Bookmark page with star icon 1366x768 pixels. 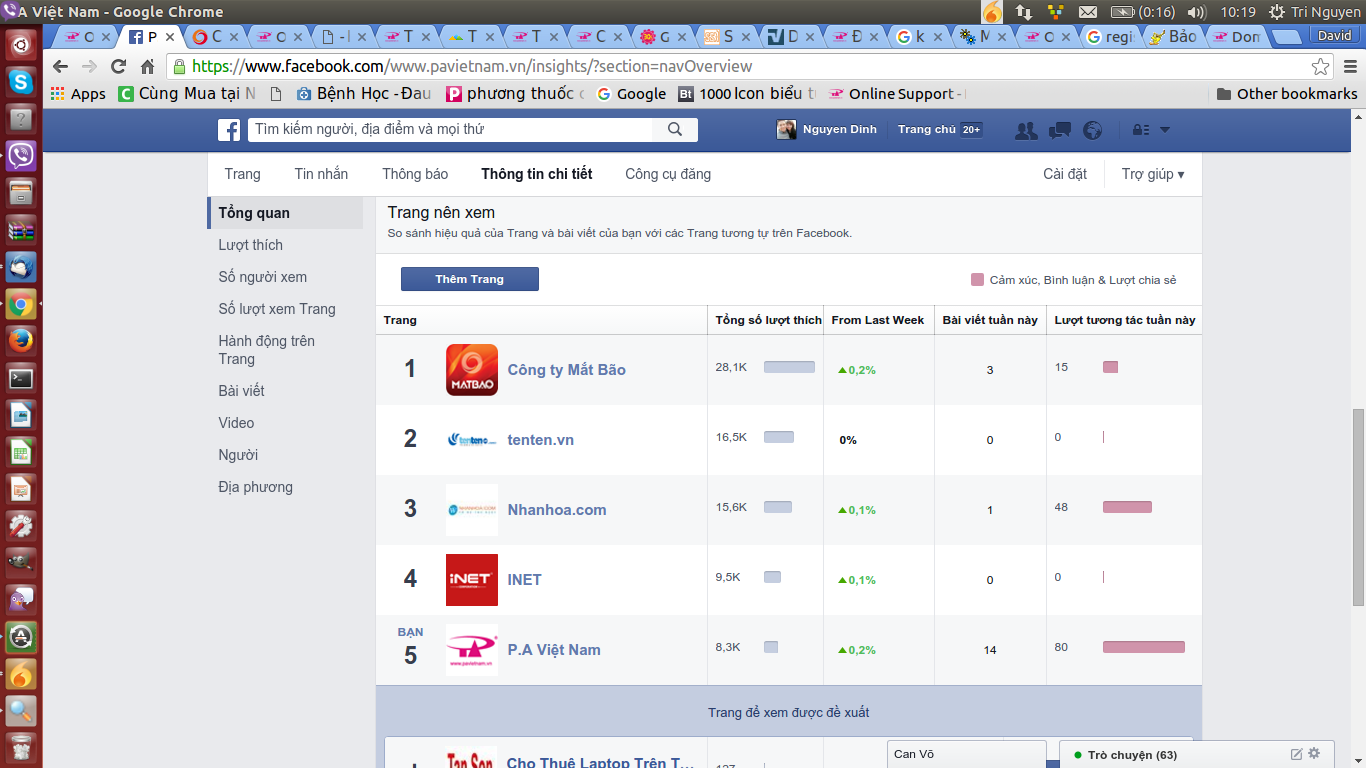[1321, 67]
